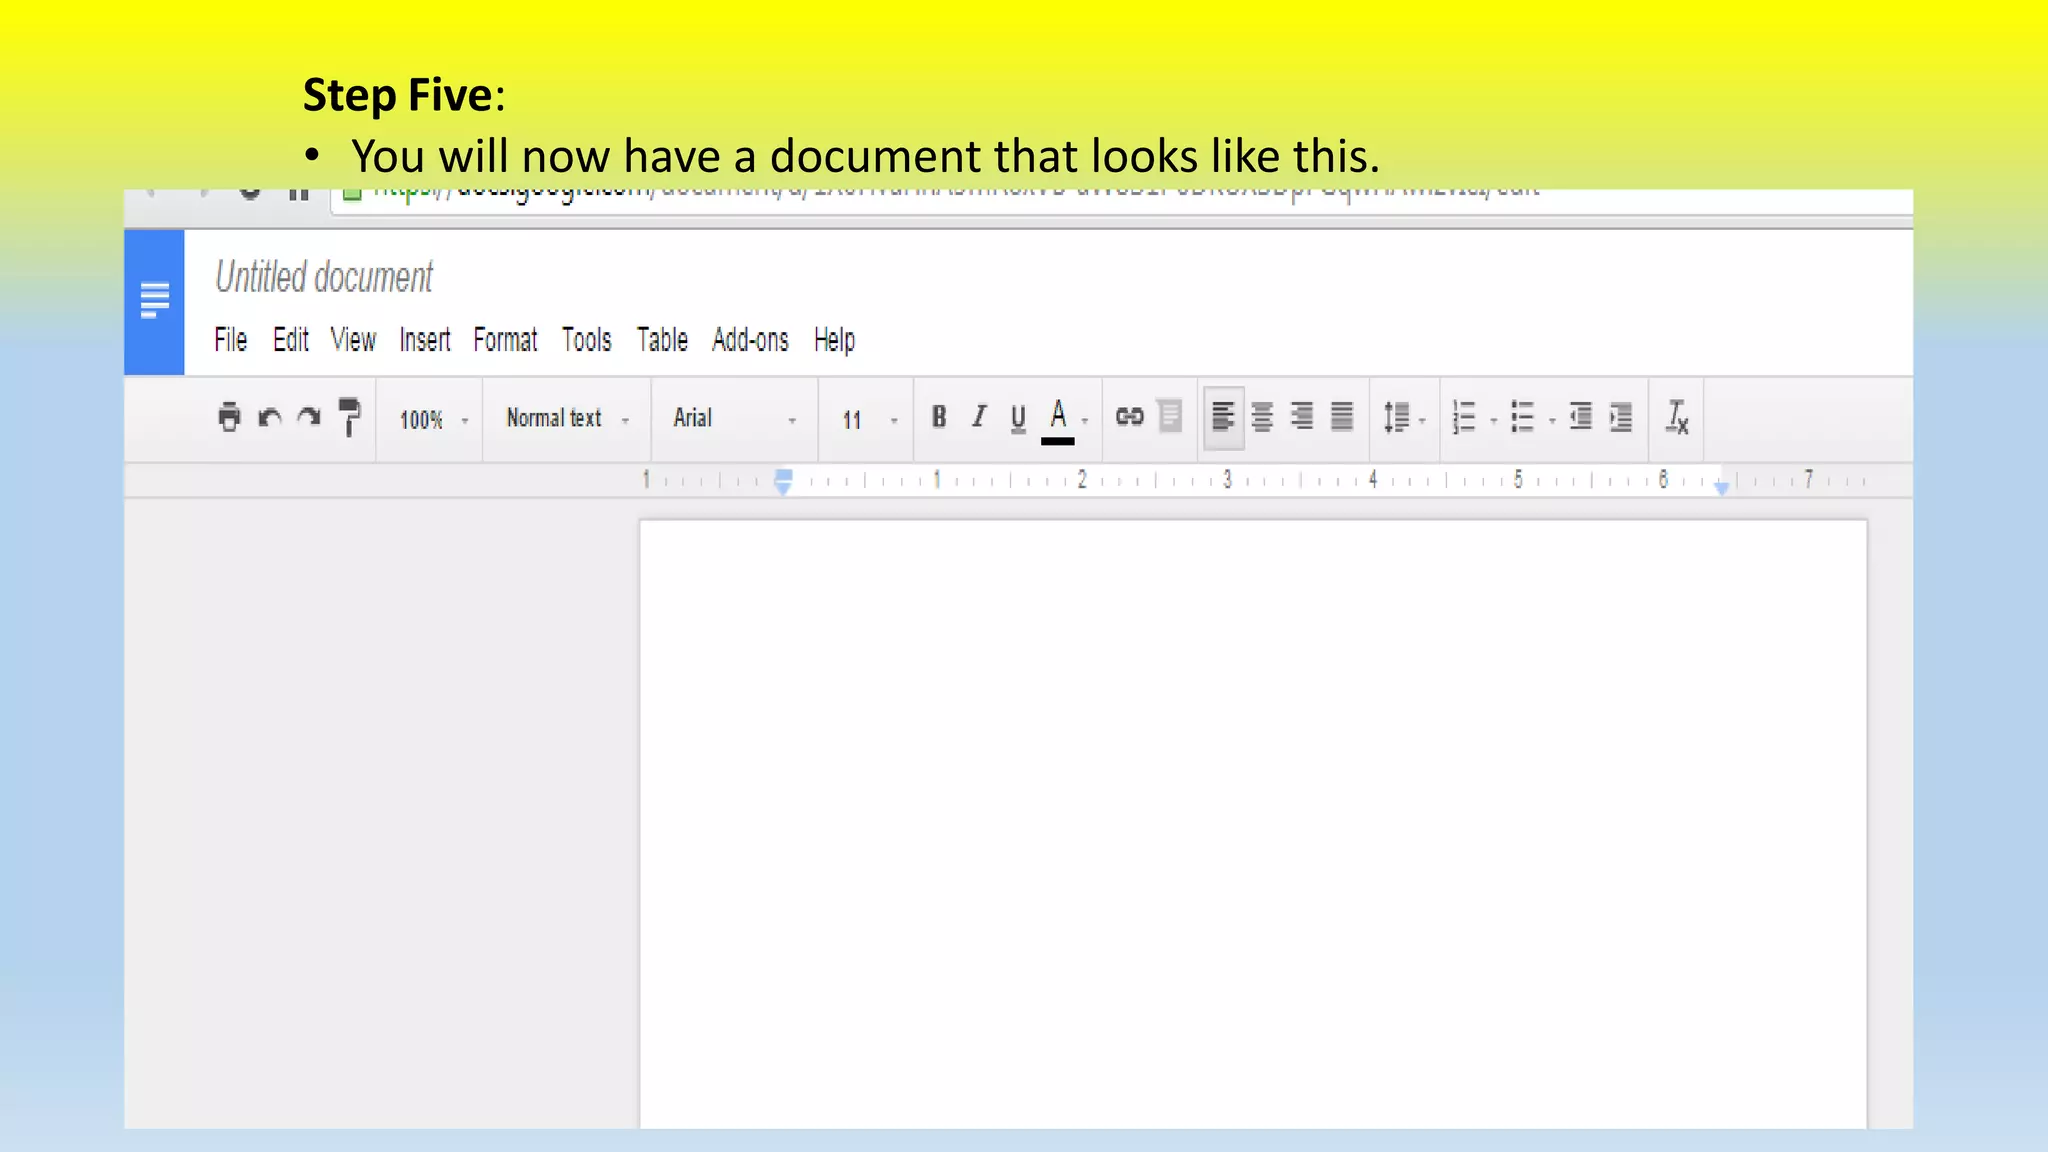Open the 100% zoom dropdown

434,420
